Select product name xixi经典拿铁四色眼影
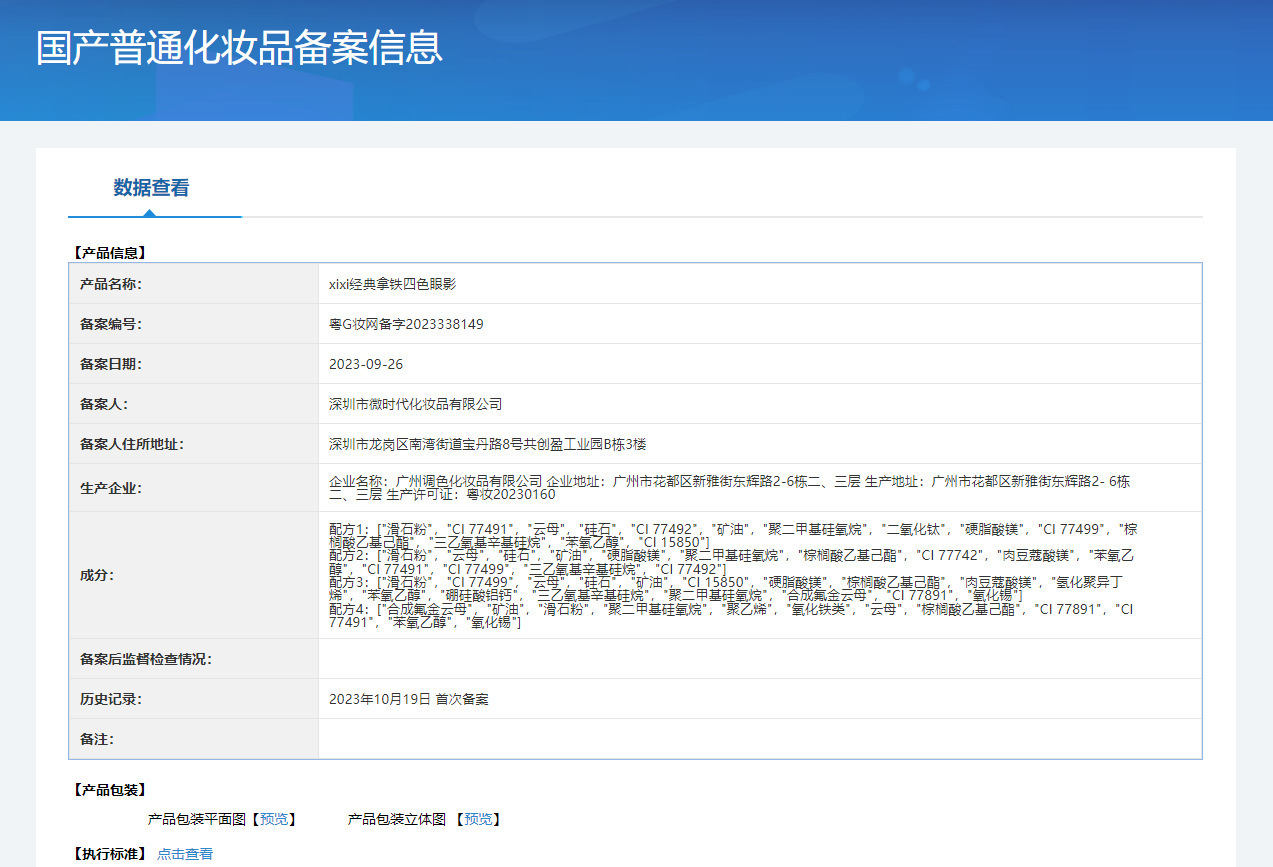 click(x=392, y=284)
